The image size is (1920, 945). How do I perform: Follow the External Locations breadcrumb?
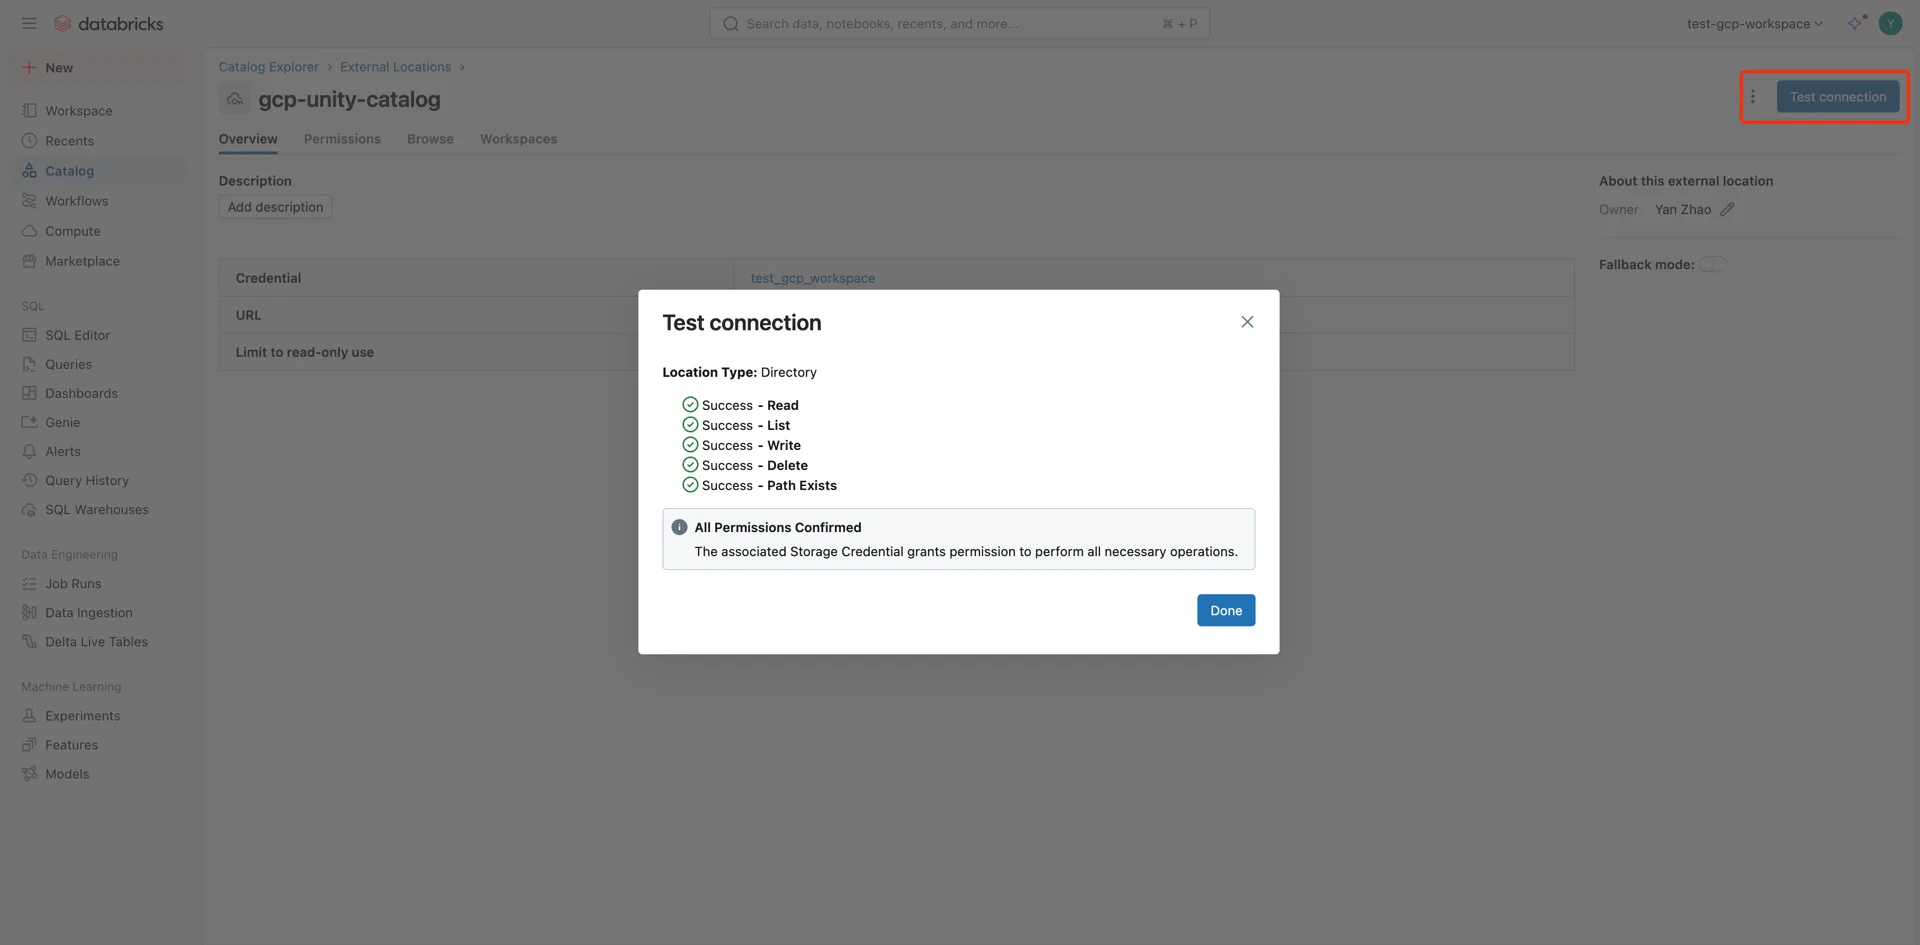coord(395,67)
